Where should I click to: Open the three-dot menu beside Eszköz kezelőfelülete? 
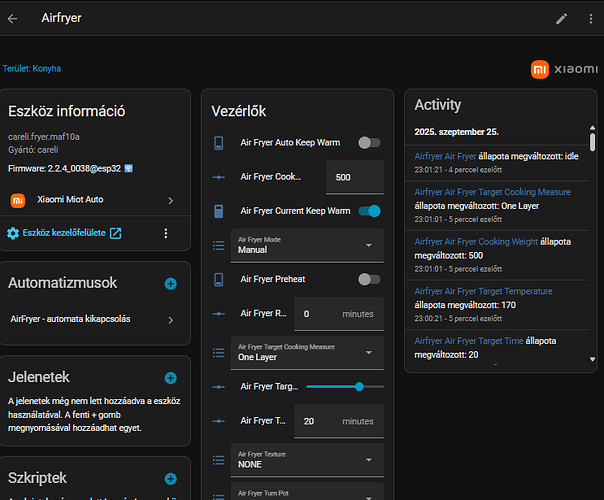(166, 233)
